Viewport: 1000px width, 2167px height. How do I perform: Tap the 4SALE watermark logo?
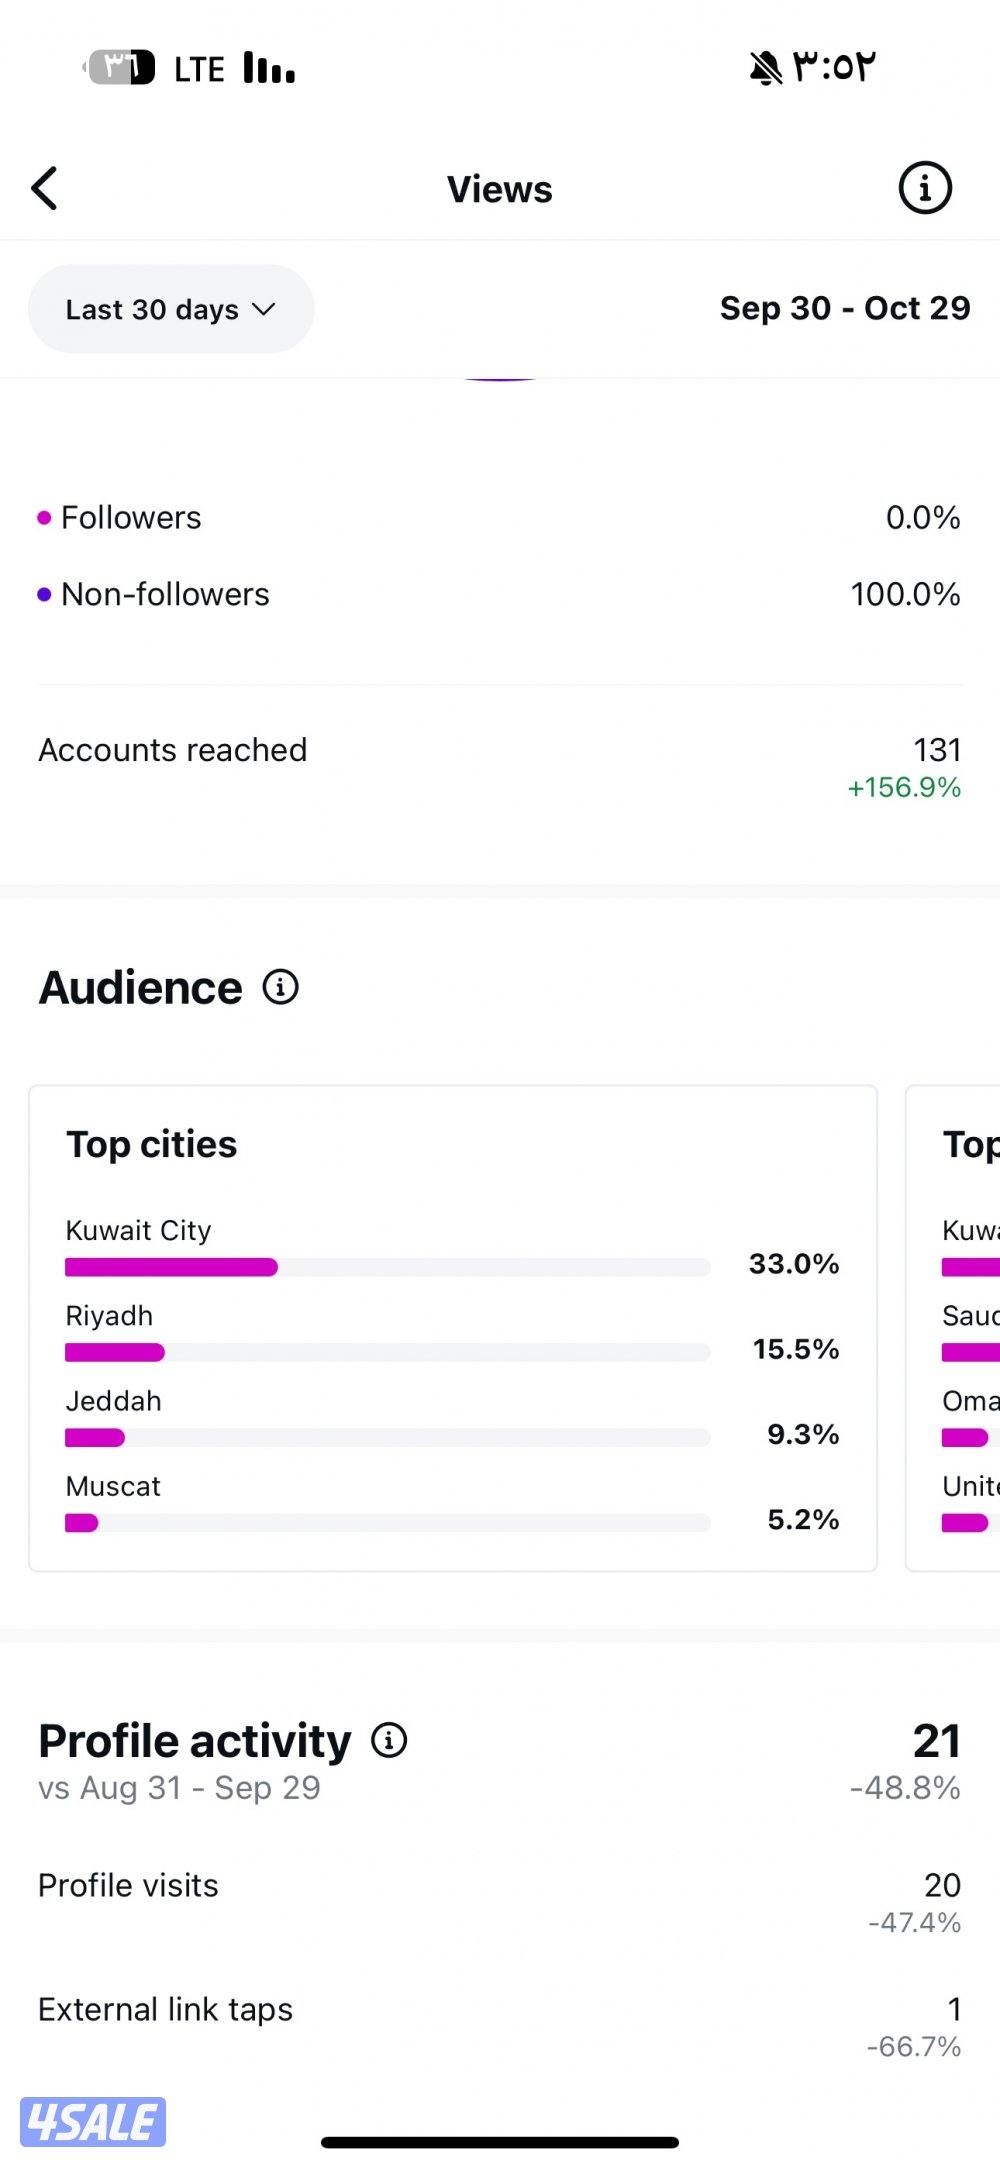coord(93,2121)
